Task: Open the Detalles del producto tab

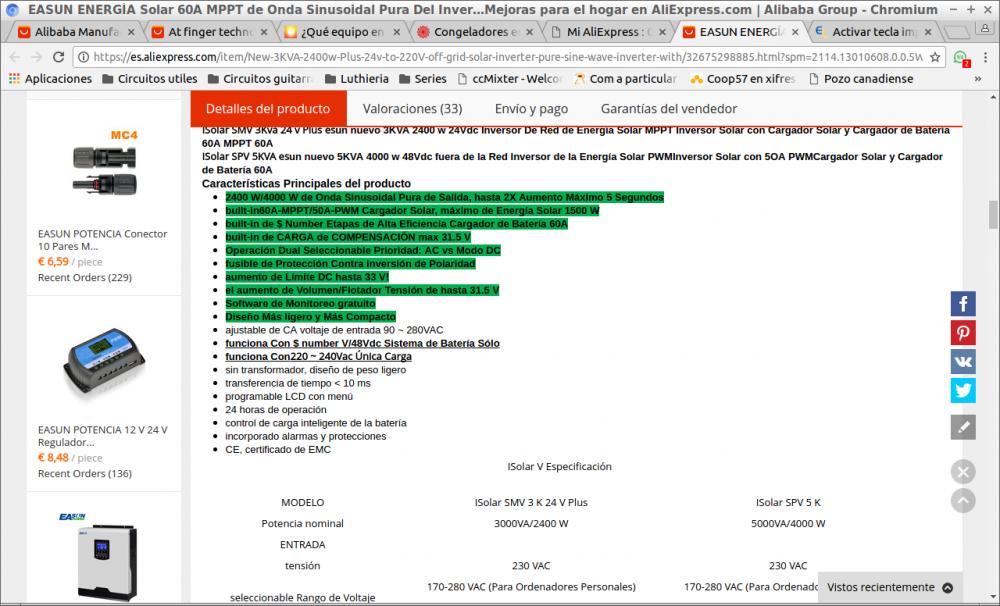Action: (268, 108)
